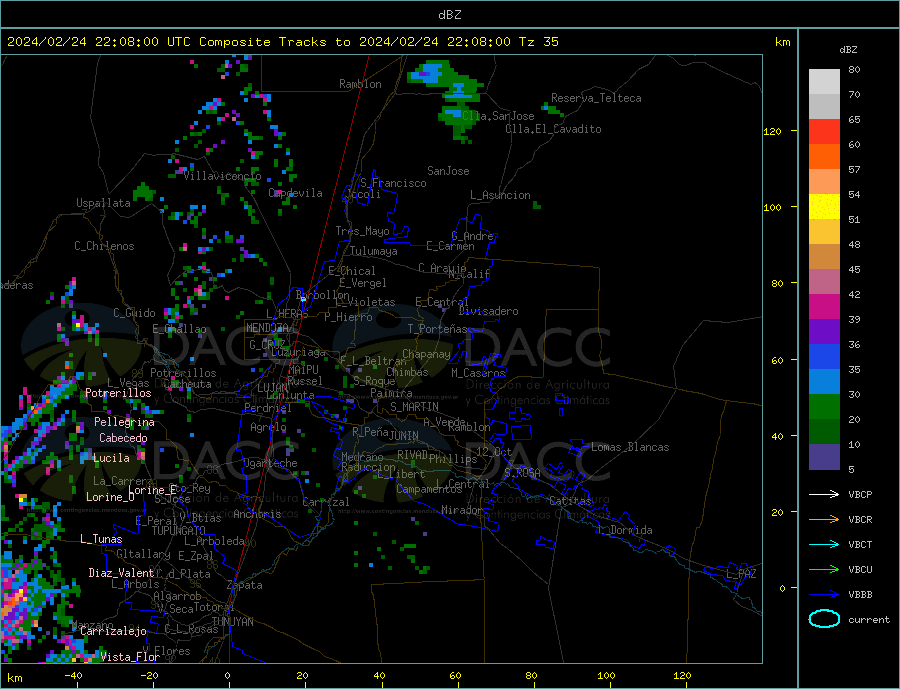Image resolution: width=900 pixels, height=689 pixels.
Task: Click the SanJose label
Action: (448, 171)
